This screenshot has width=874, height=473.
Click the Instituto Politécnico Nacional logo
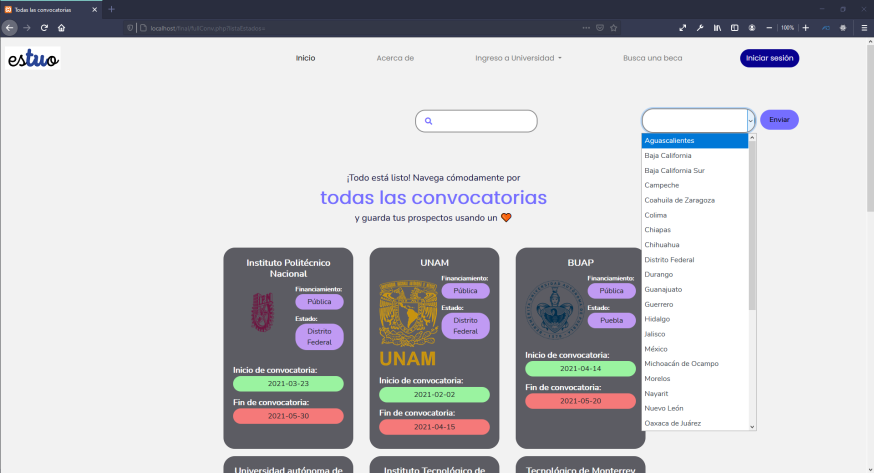tap(263, 313)
